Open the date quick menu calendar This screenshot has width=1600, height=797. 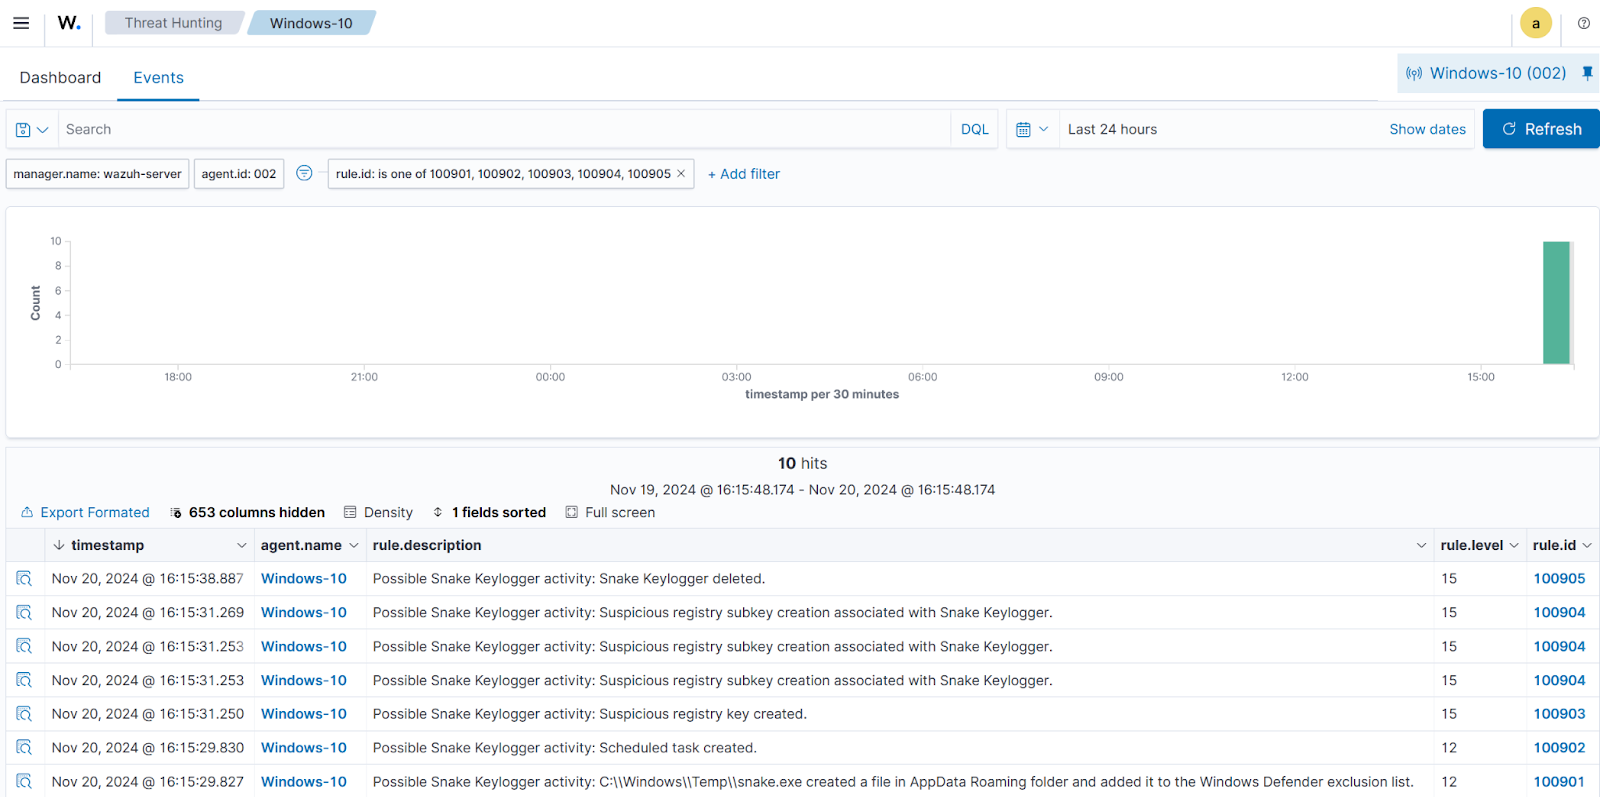tap(1032, 130)
